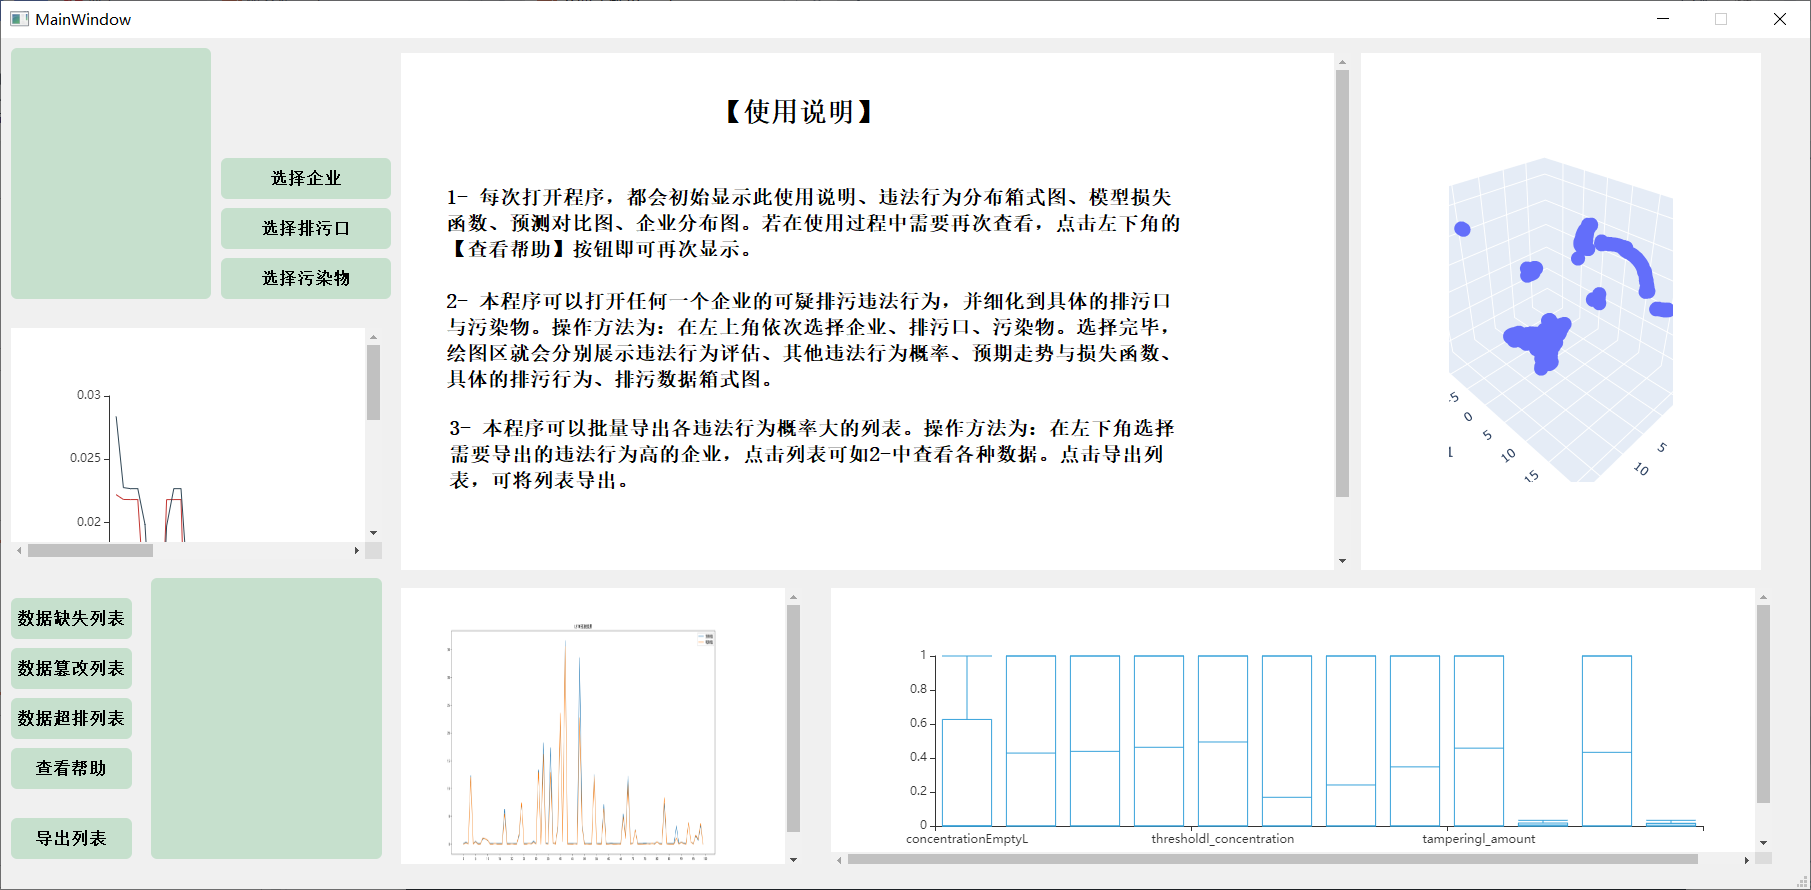Click the help text scroll-down arrow
Viewport: 1811px width, 890px height.
click(1342, 561)
